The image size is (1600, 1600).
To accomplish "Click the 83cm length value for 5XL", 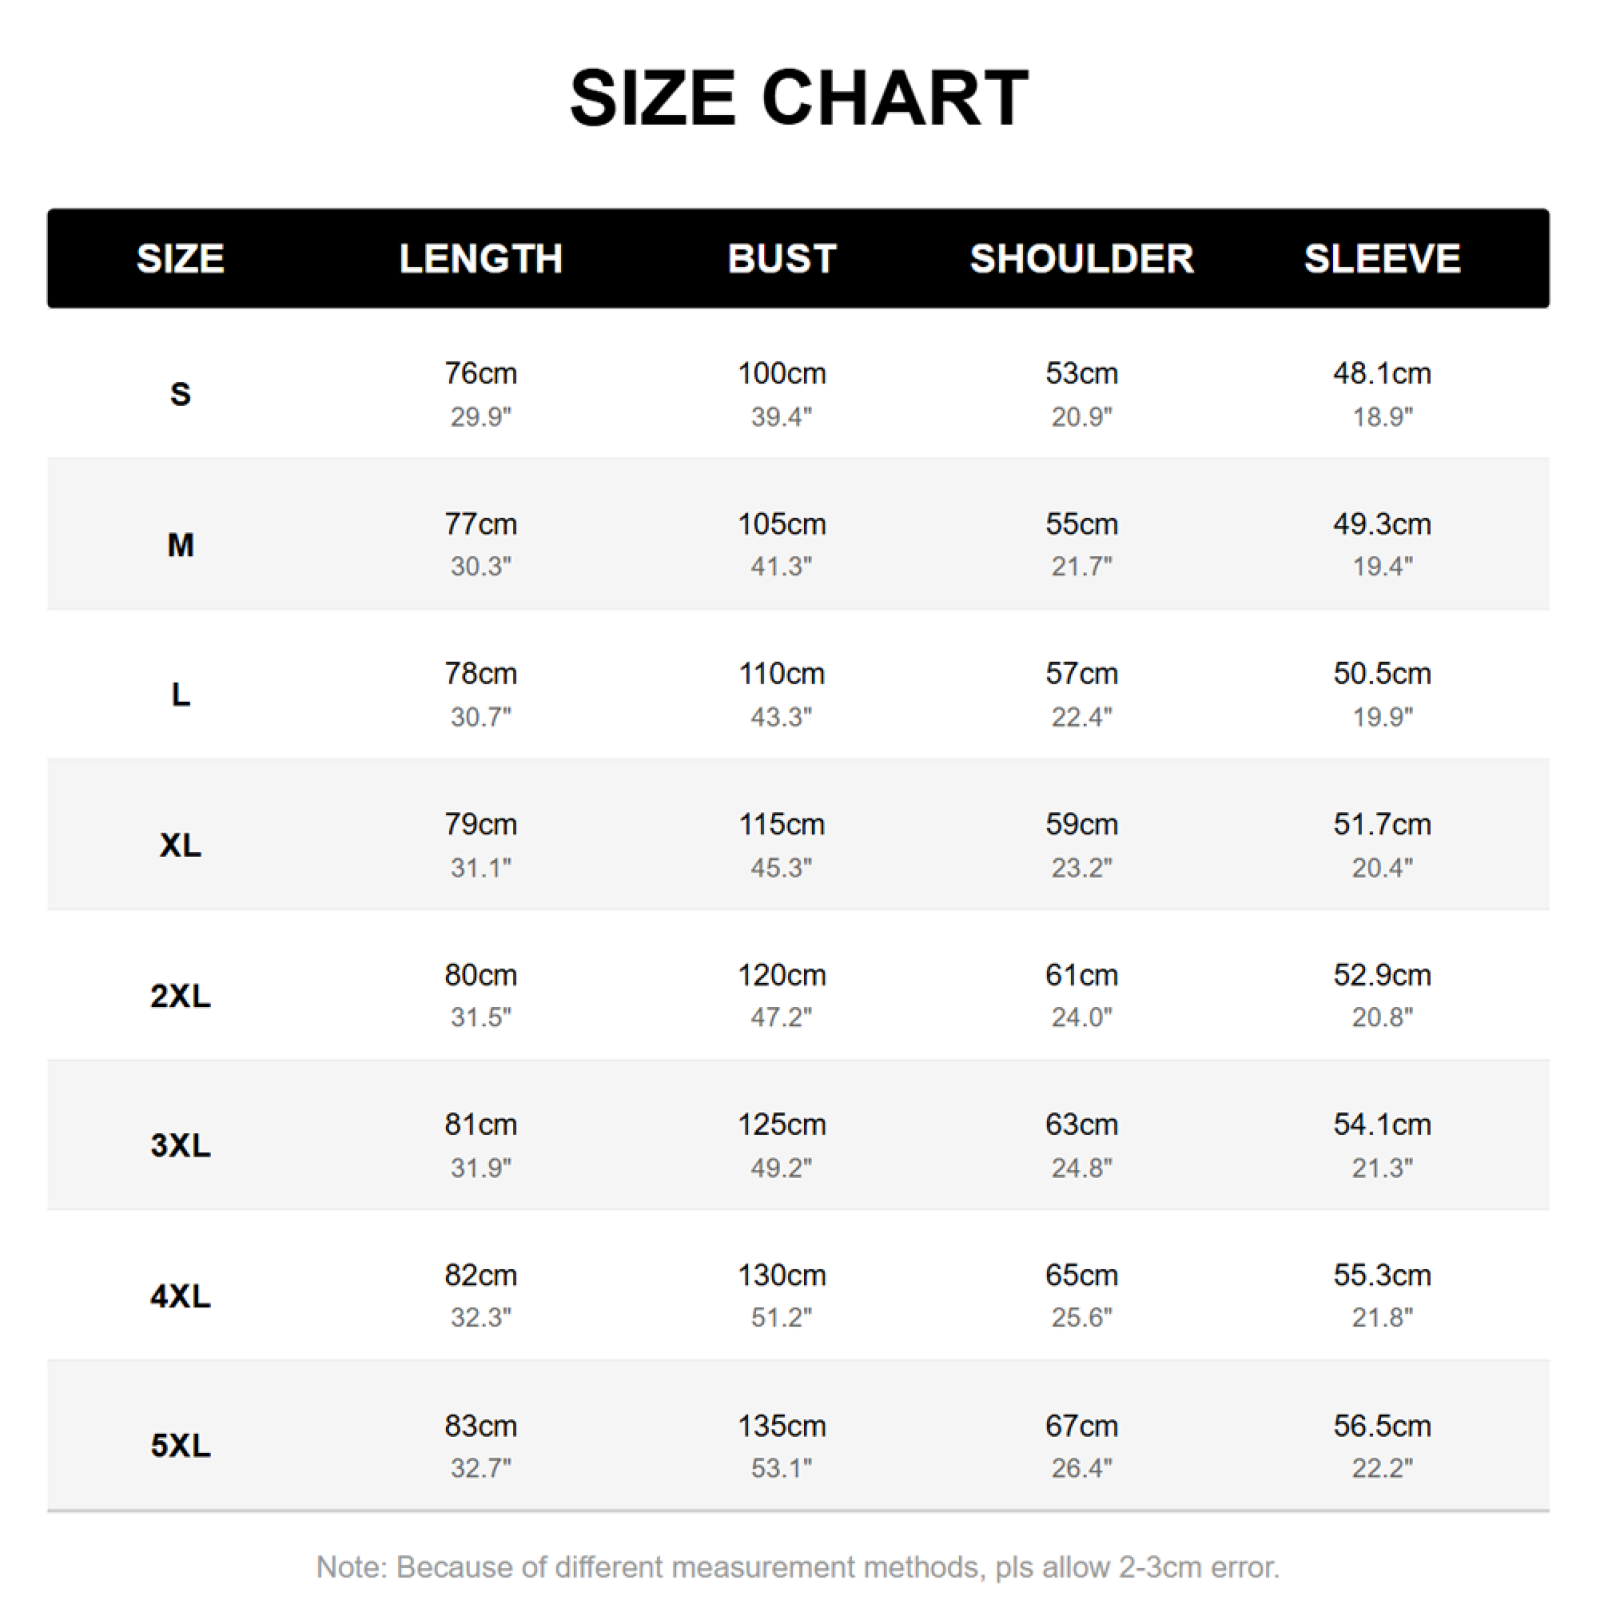I will [x=481, y=1425].
